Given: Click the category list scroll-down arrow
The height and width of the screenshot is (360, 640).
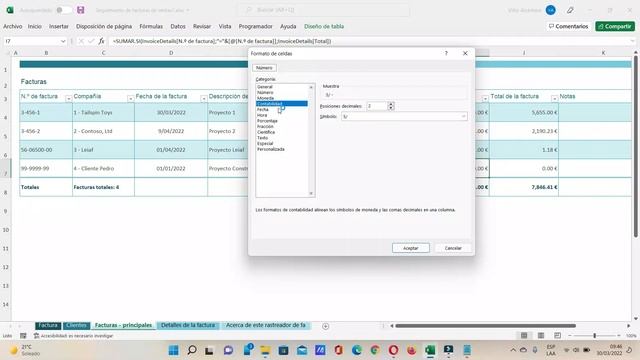Looking at the screenshot, I should click(x=311, y=193).
